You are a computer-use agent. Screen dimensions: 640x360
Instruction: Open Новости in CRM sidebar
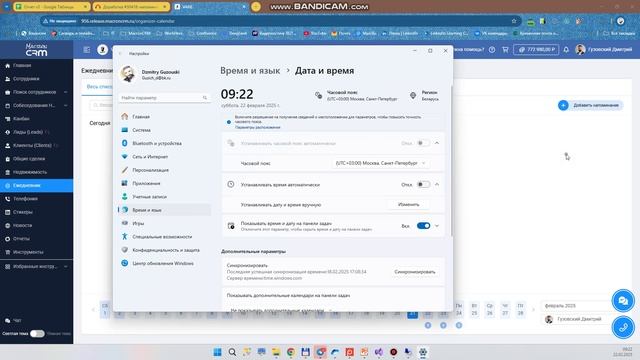click(x=22, y=225)
